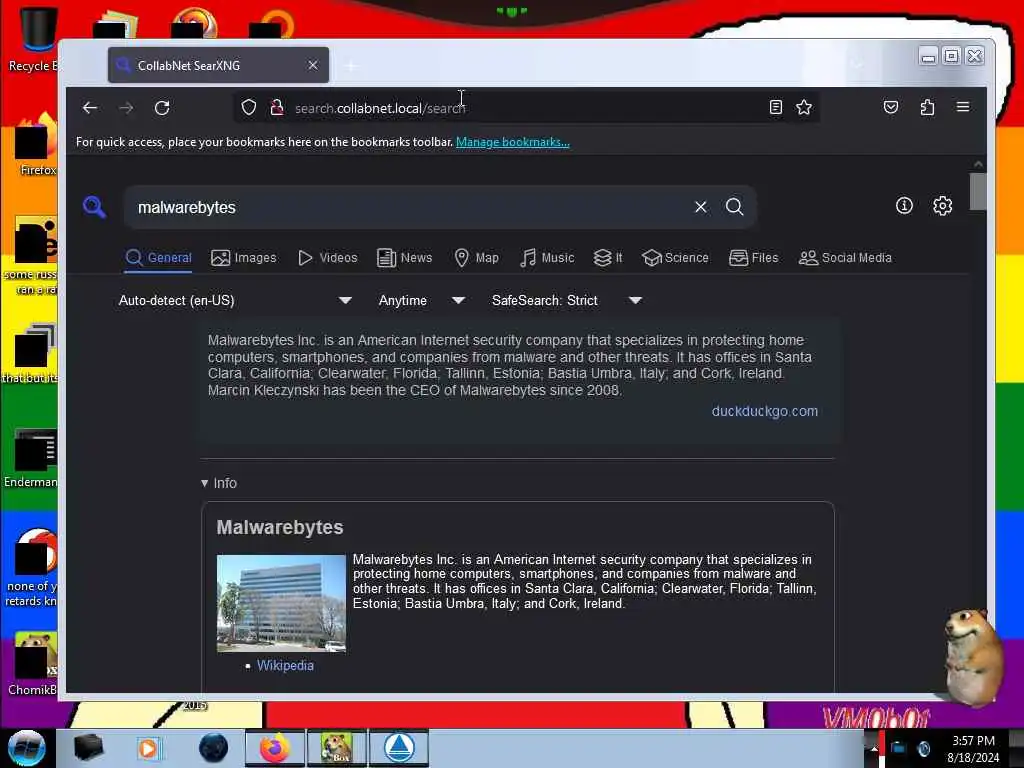Click the Malwarebytes building thumbnail image
Screen dimensions: 1024x768
281,603
